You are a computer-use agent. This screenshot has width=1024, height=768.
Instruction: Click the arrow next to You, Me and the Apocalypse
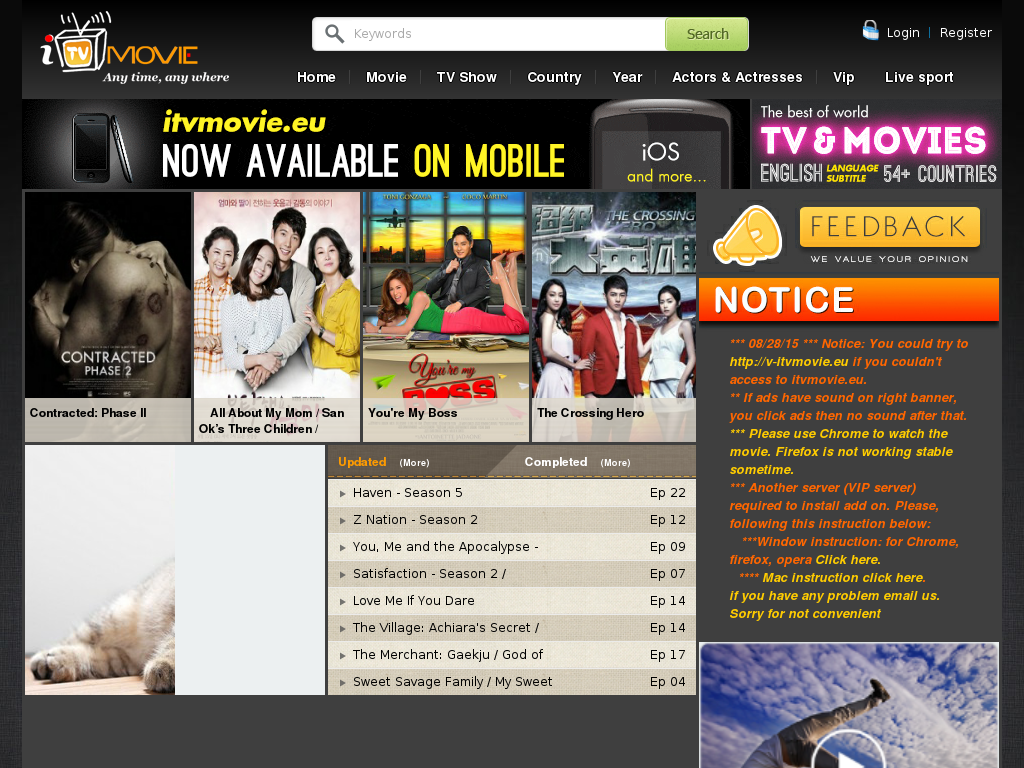[342, 547]
